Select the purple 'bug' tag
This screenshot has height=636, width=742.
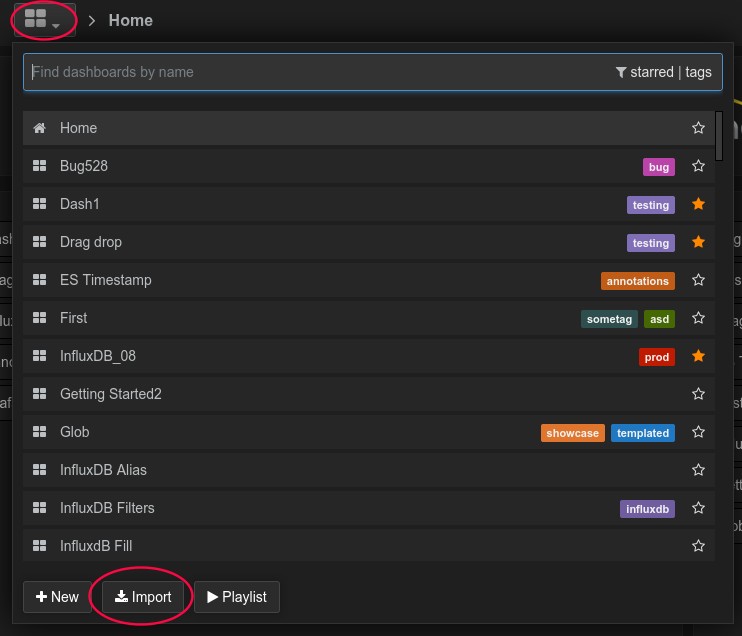[658, 167]
